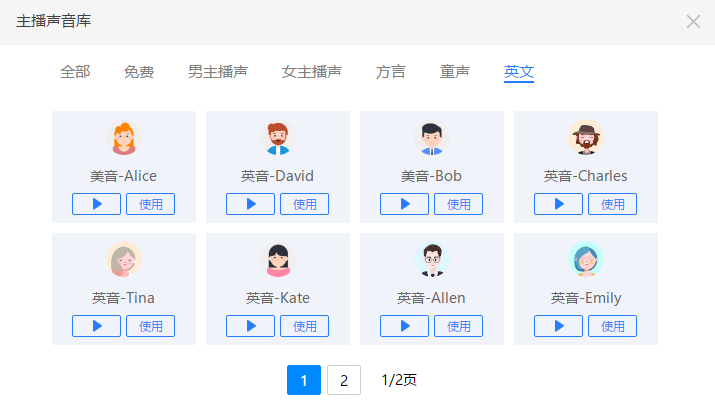Click the 英音-Allen name label
The image size is (715, 415).
[431, 298]
